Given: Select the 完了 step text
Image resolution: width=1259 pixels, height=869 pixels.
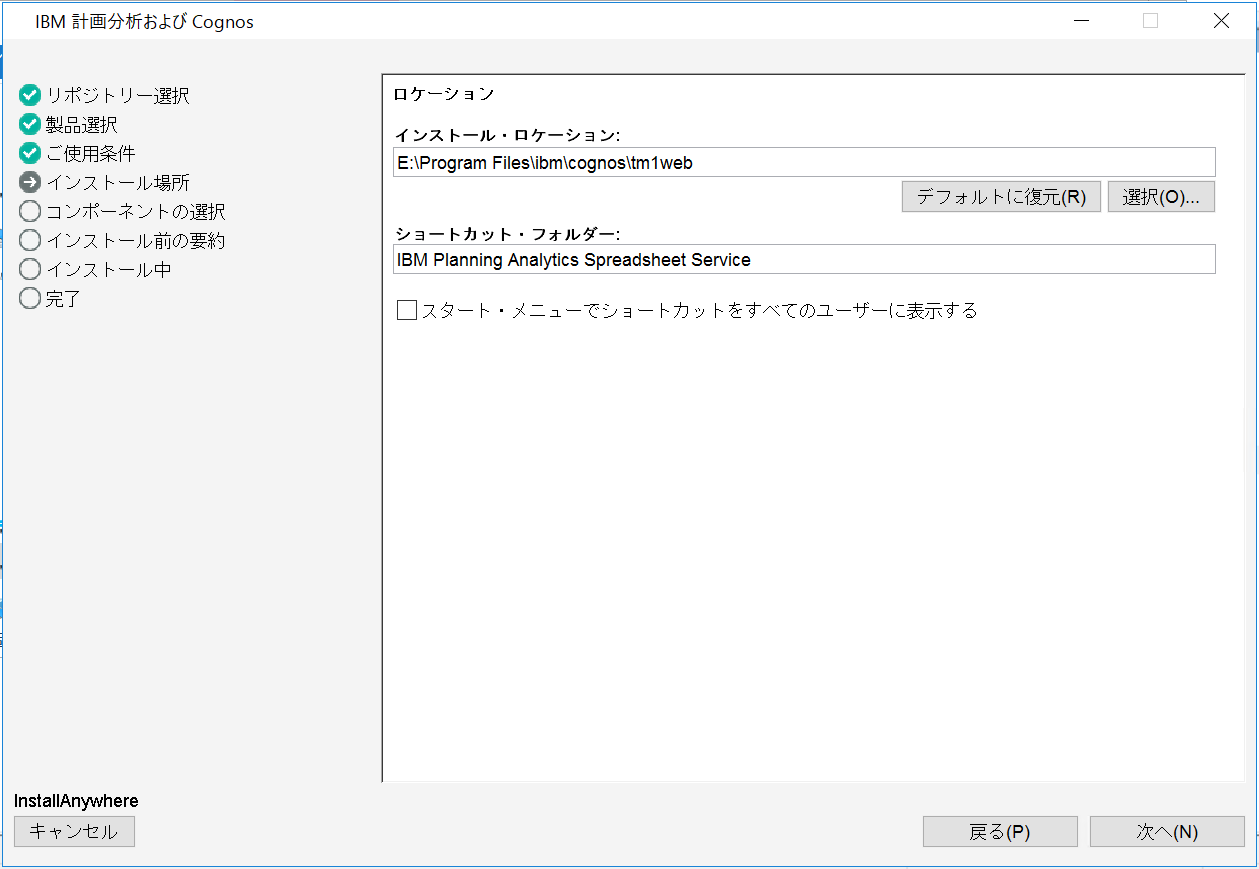Looking at the screenshot, I should tap(63, 299).
